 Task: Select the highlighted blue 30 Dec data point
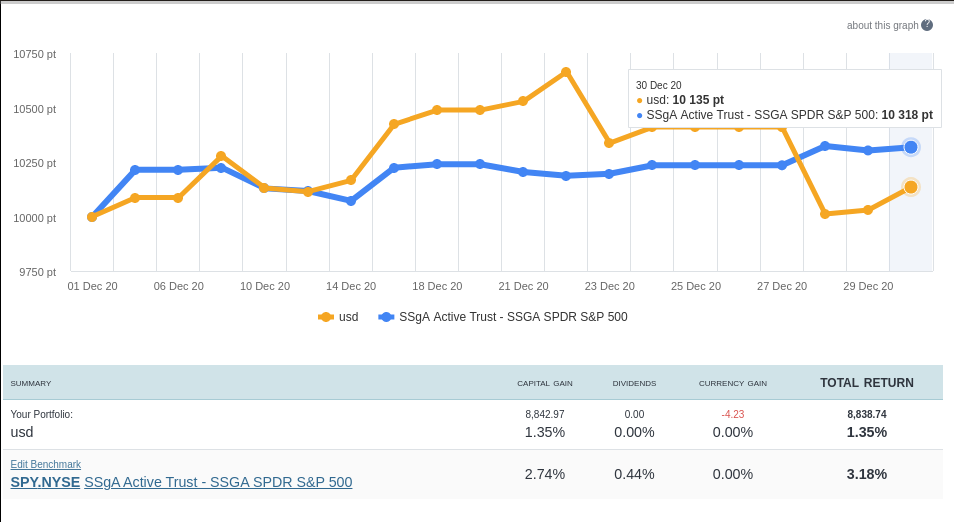click(911, 147)
